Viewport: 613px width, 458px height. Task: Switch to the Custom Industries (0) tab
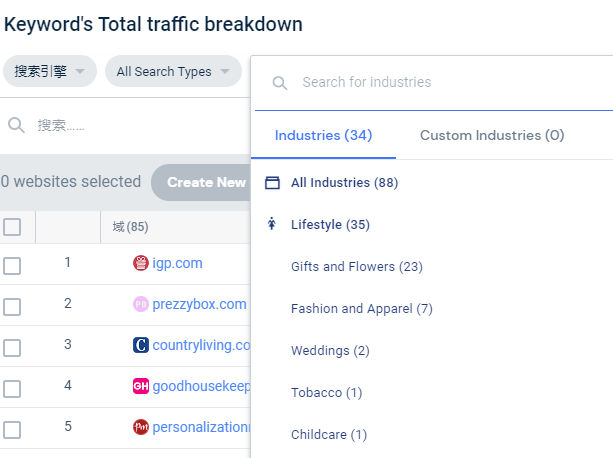(x=491, y=135)
